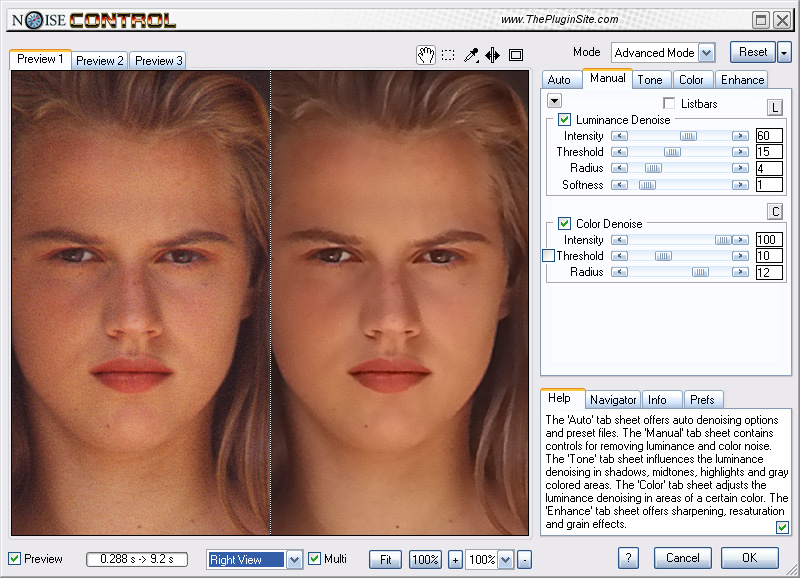Click the Cancel button

click(x=683, y=558)
